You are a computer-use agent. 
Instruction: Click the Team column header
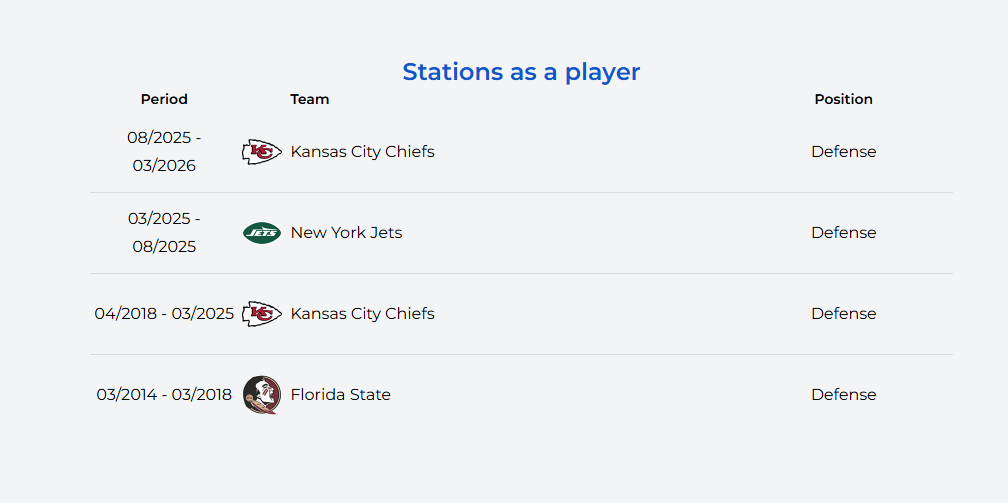coord(310,99)
